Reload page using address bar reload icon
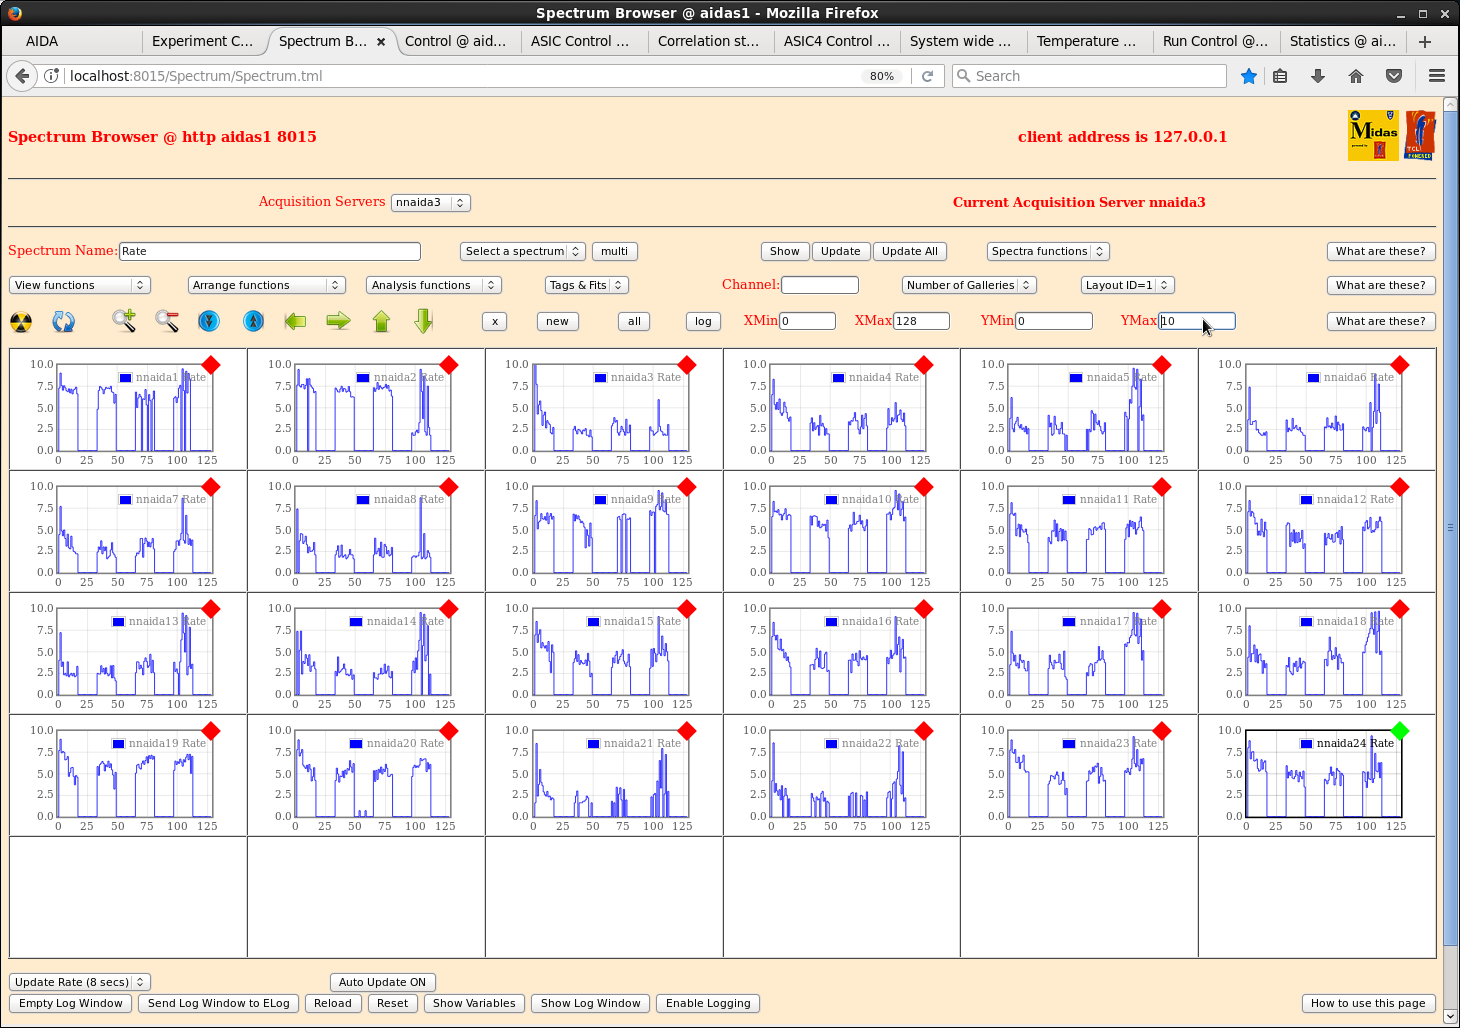 tap(927, 76)
